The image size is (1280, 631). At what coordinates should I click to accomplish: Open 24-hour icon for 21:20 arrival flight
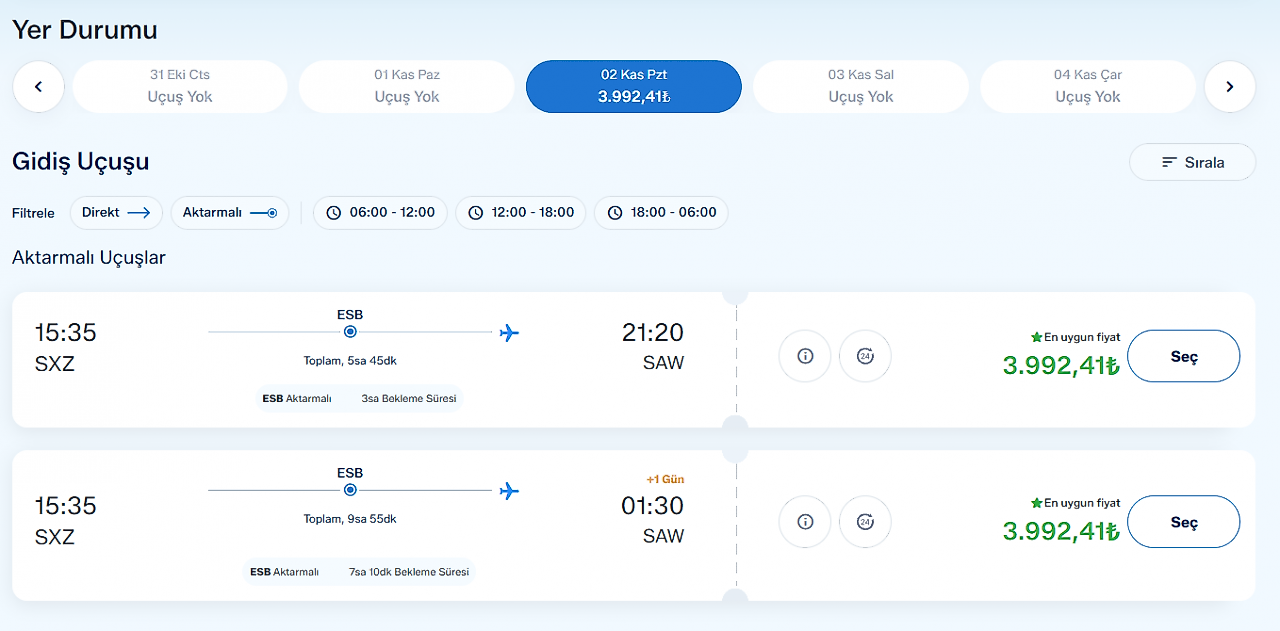[x=865, y=356]
